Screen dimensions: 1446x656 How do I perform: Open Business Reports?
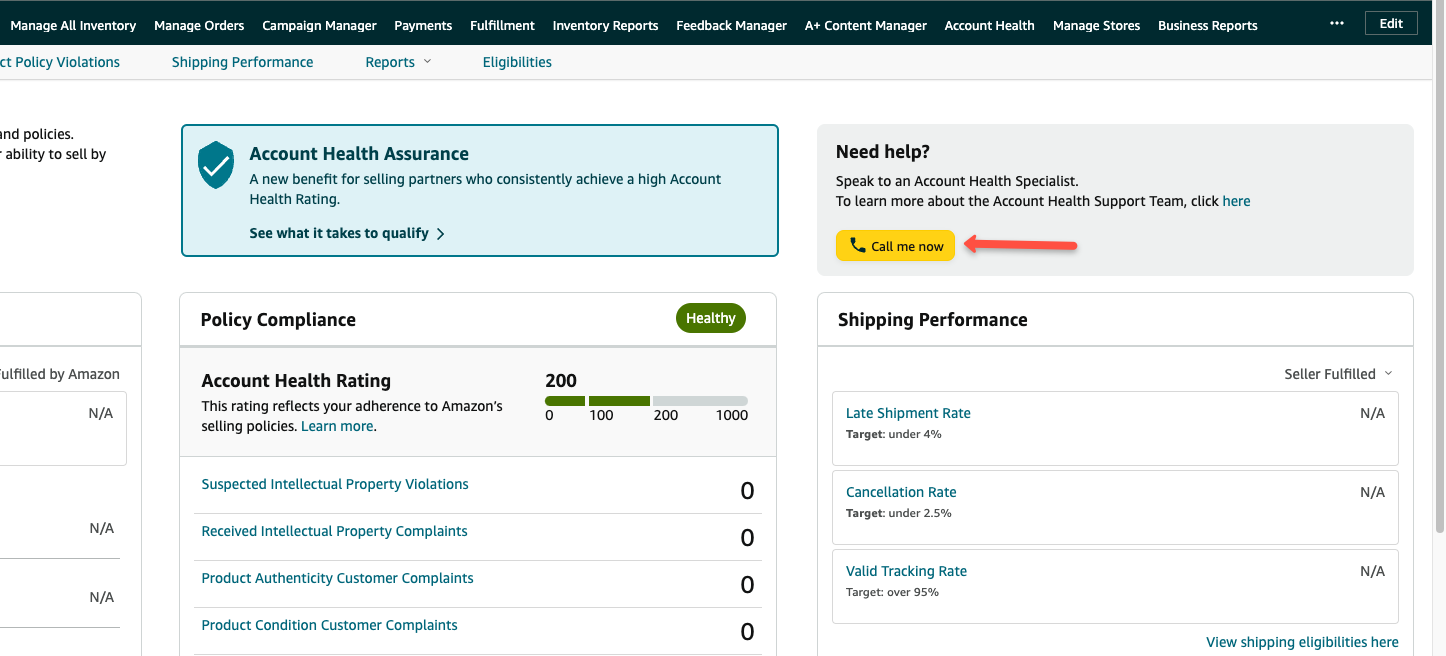click(1207, 26)
